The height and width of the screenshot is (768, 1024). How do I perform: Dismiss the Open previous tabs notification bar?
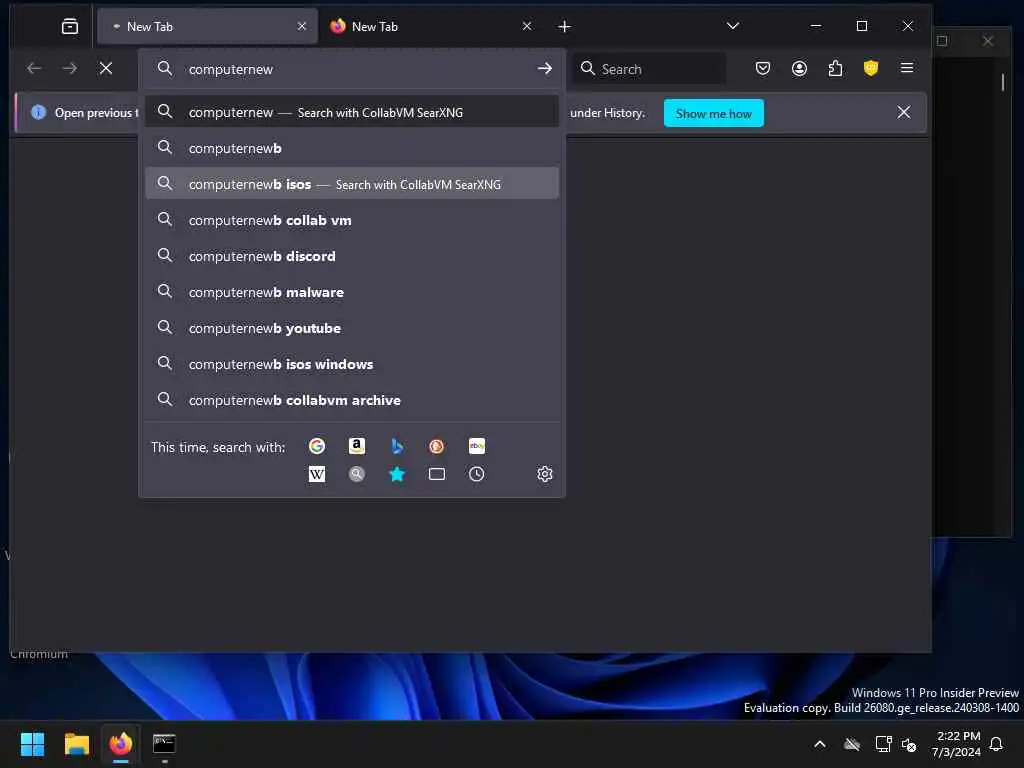coord(903,112)
